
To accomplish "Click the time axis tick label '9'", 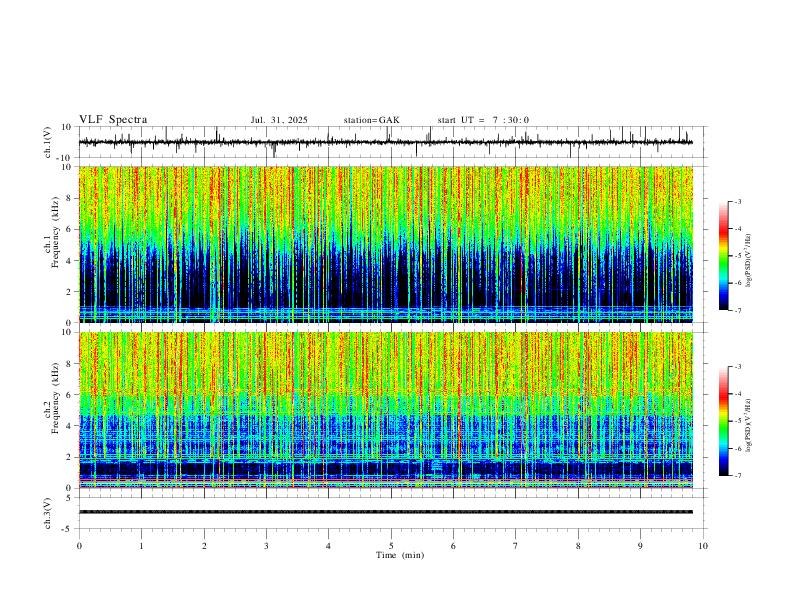I will 640,546.
